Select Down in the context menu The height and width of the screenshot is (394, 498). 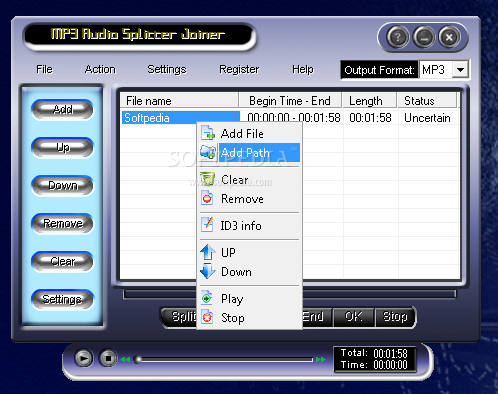click(x=250, y=272)
